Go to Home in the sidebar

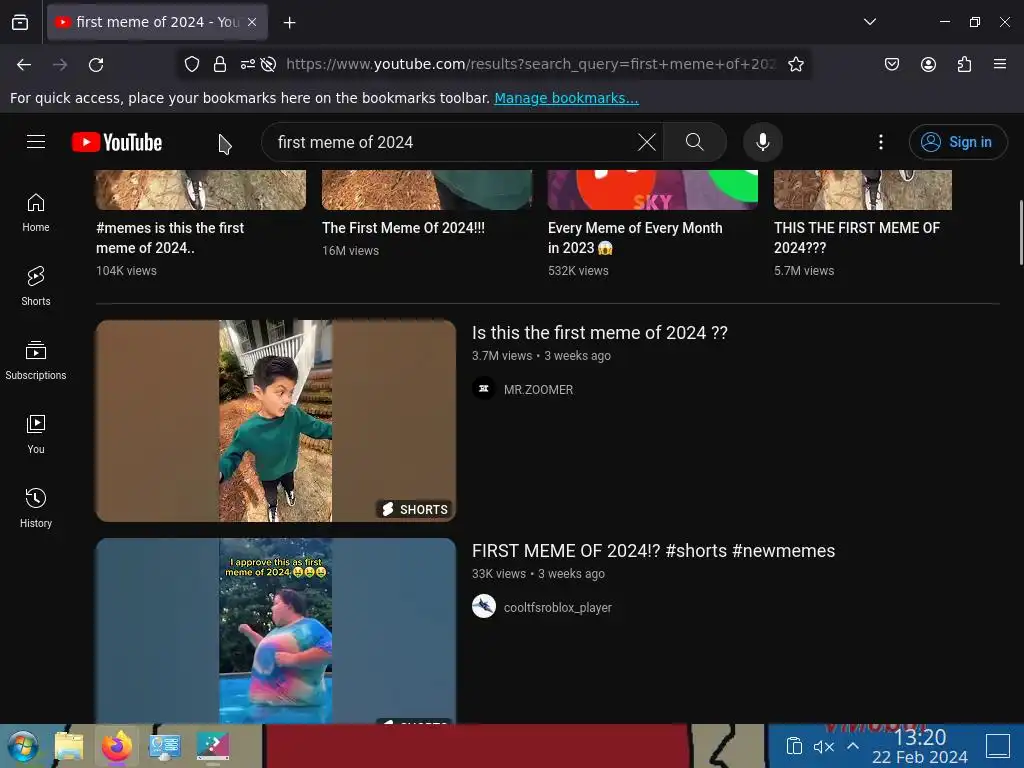(36, 213)
